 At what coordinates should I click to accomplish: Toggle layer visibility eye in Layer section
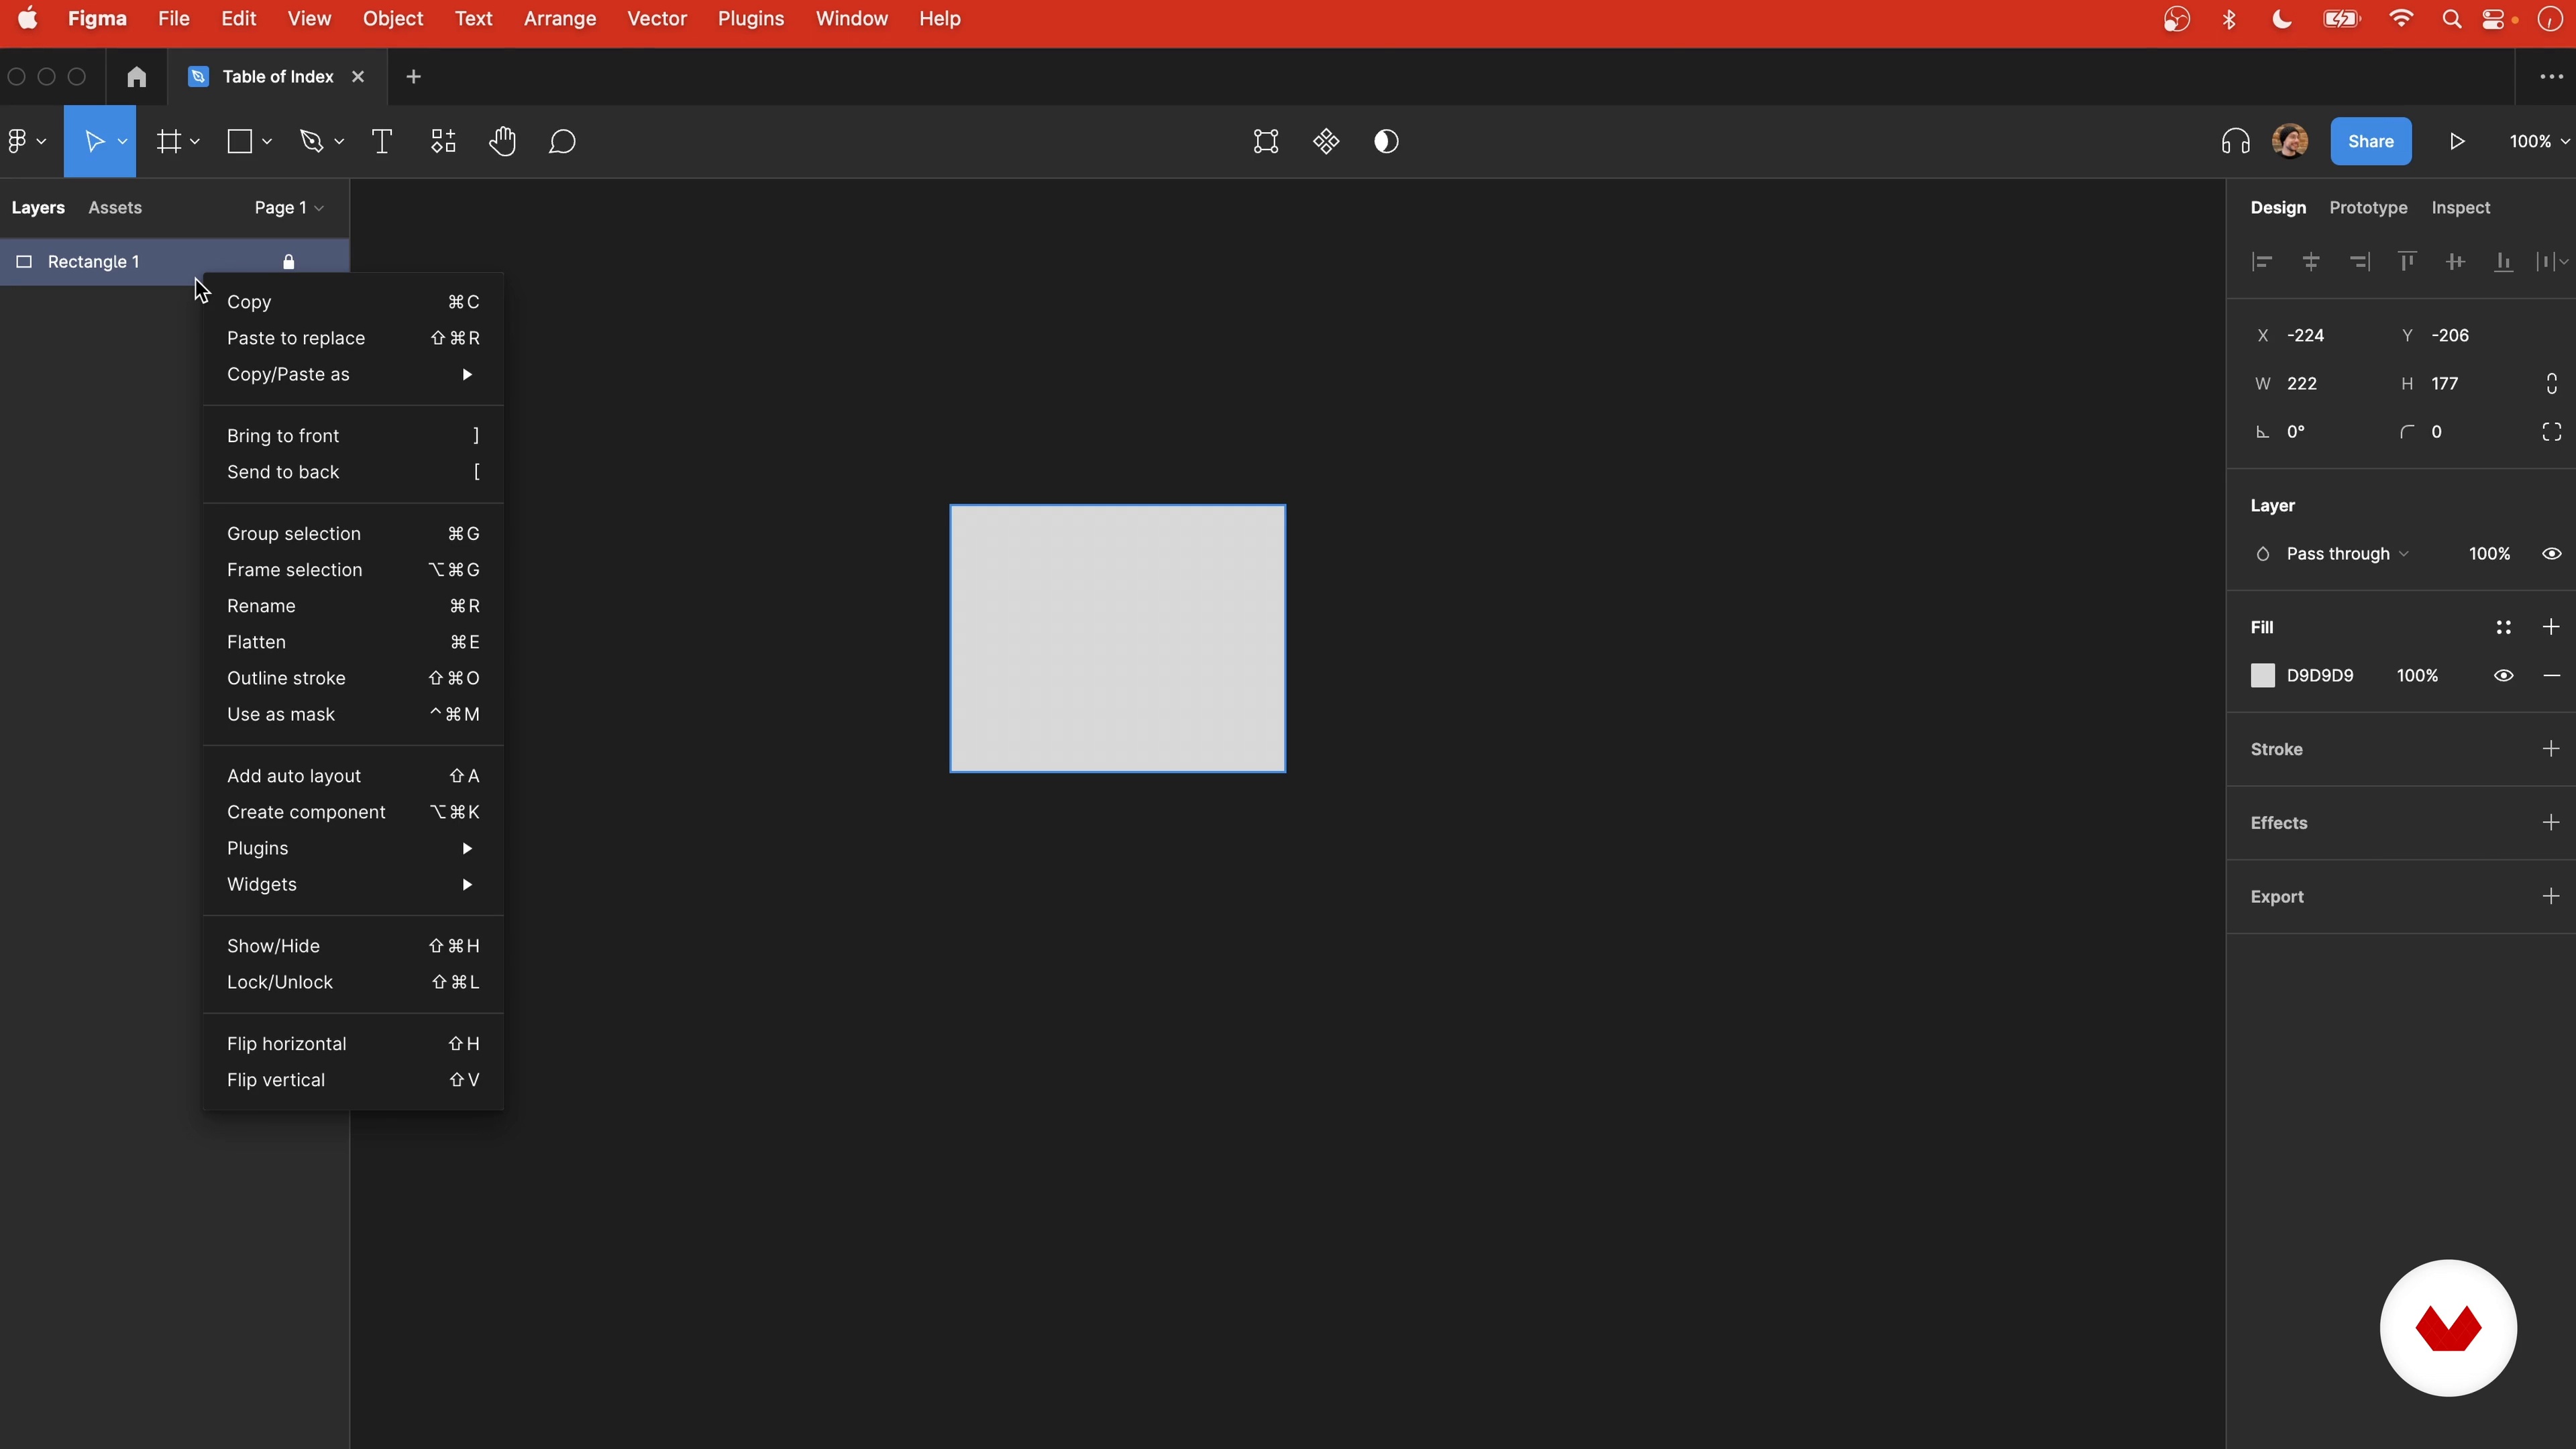(x=2551, y=554)
